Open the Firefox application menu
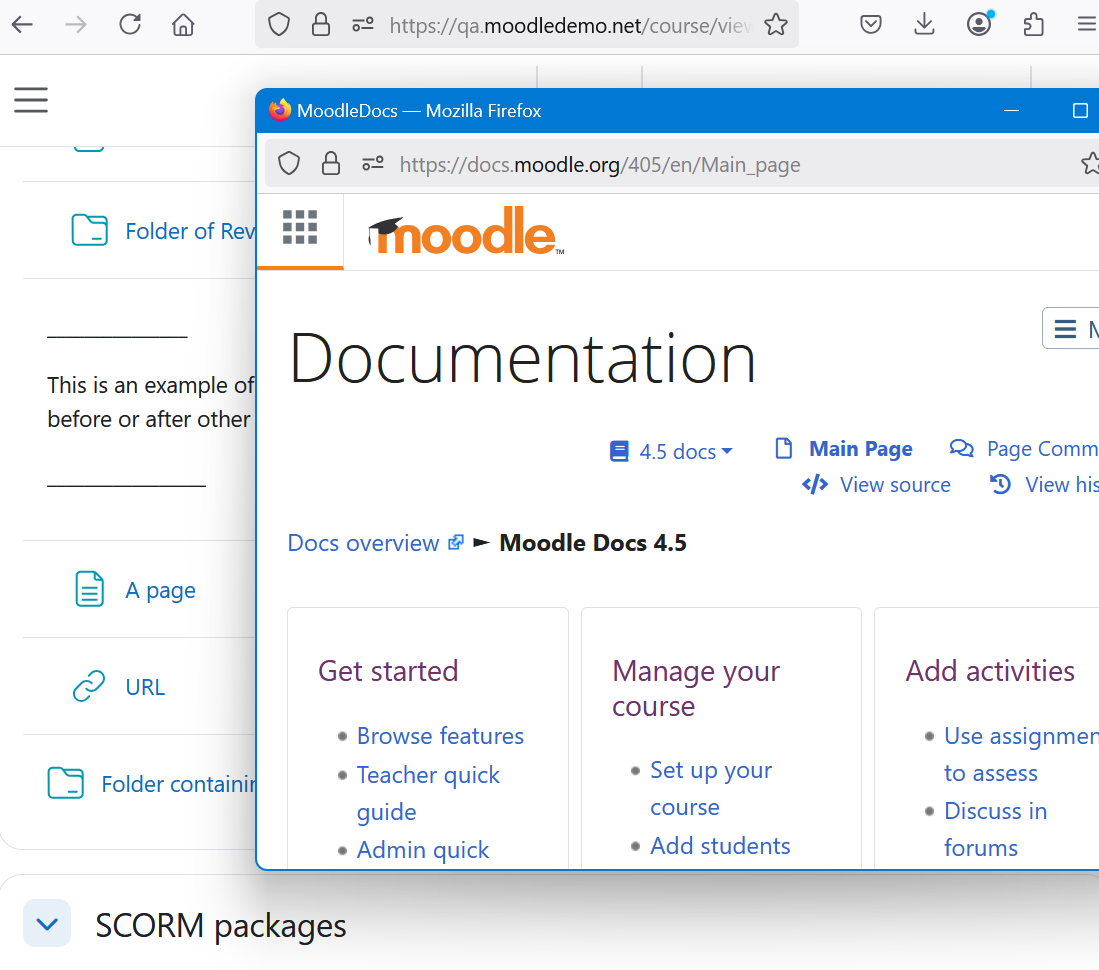Viewport: 1099px width, 970px height. tap(1087, 25)
